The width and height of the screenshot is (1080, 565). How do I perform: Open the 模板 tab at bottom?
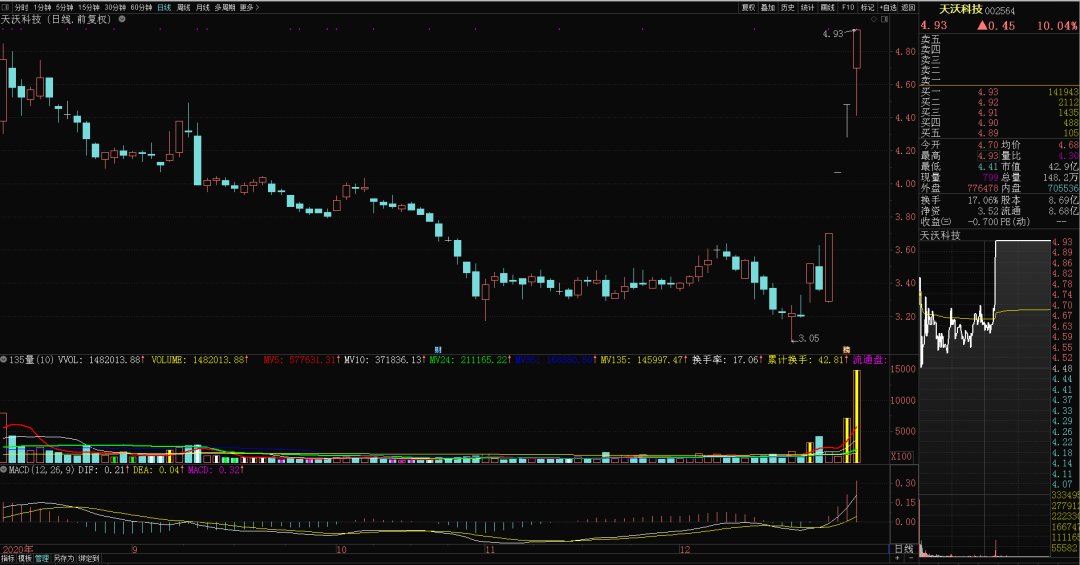tap(25, 559)
